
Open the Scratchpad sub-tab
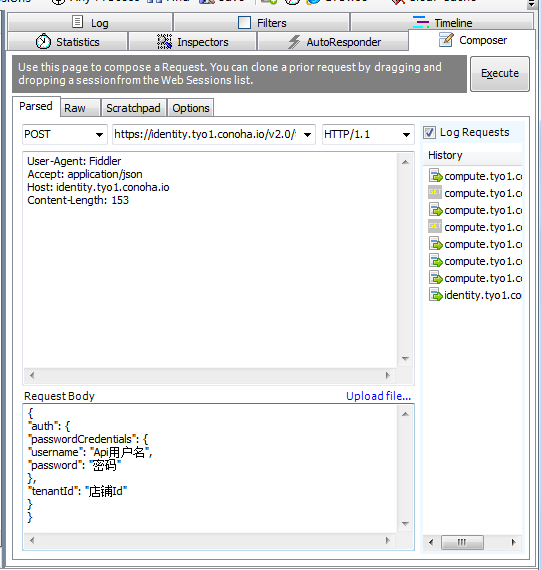pyautogui.click(x=133, y=108)
